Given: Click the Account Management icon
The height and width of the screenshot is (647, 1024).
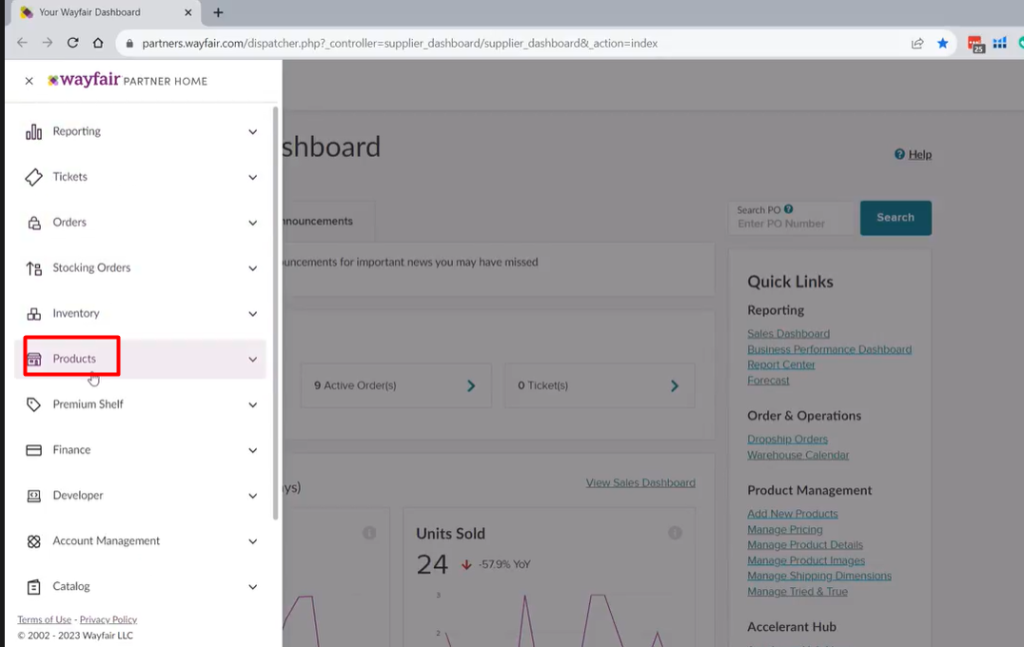Looking at the screenshot, I should (x=33, y=541).
